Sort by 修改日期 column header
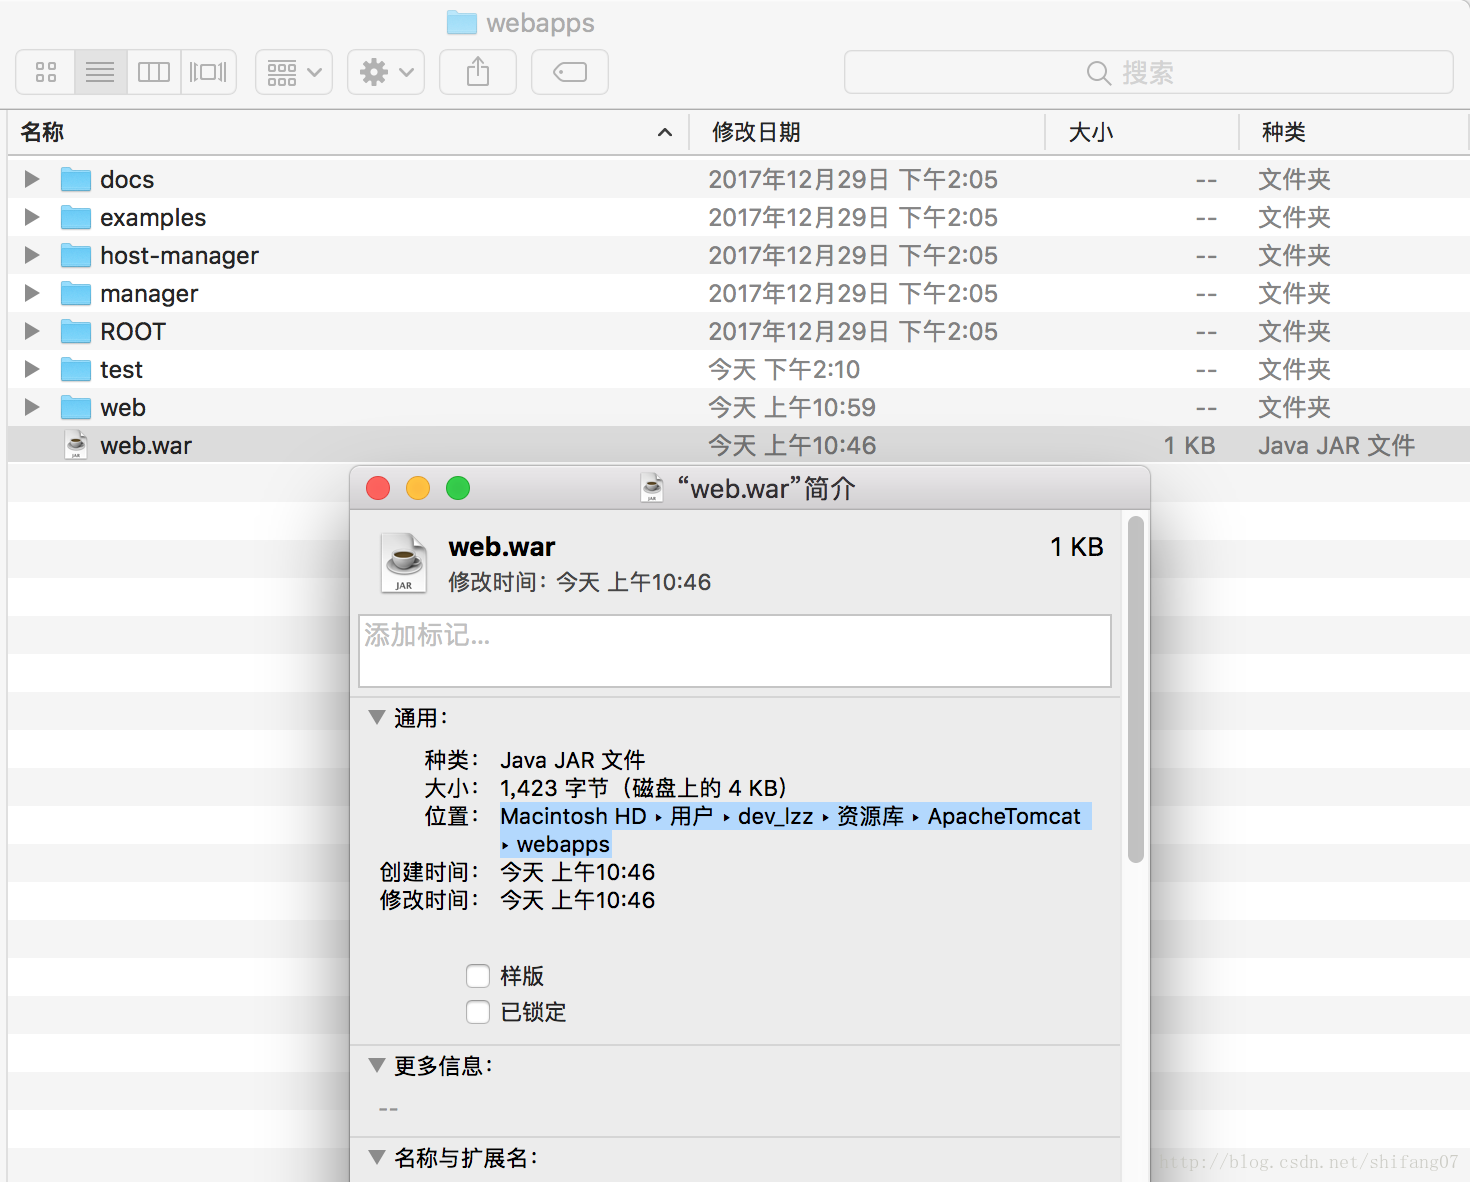The height and width of the screenshot is (1182, 1470). [866, 132]
